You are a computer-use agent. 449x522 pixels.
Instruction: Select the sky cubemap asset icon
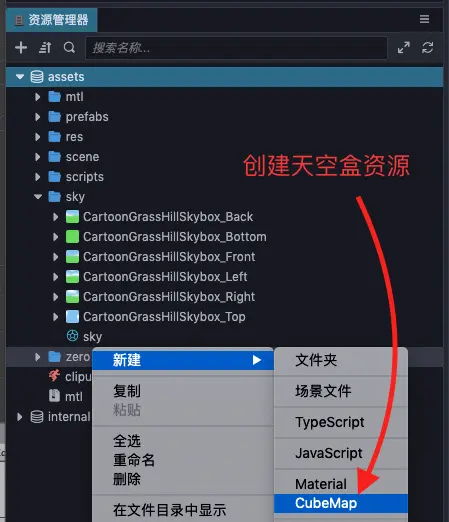click(72, 336)
